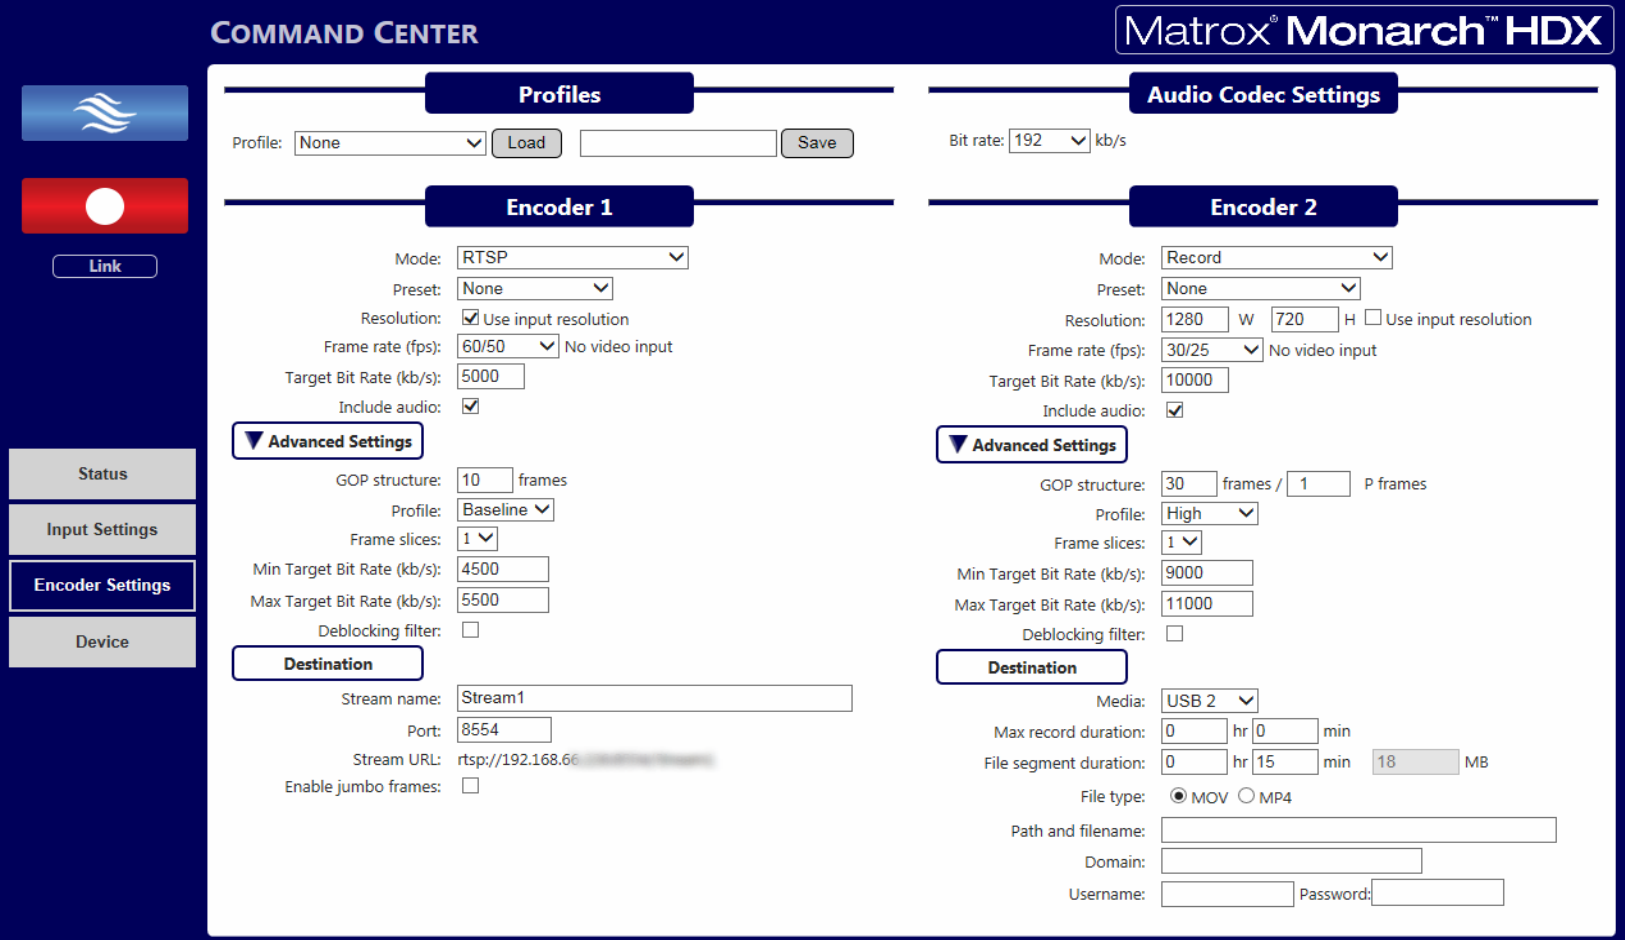Viewport: 1625px width, 940px height.
Task: Click the Stream name field
Action: click(x=655, y=698)
